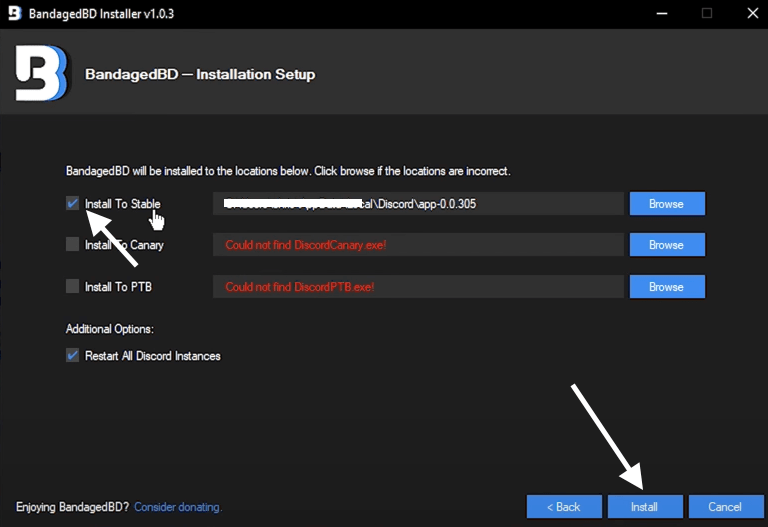Go back with the < Back button

tap(564, 506)
